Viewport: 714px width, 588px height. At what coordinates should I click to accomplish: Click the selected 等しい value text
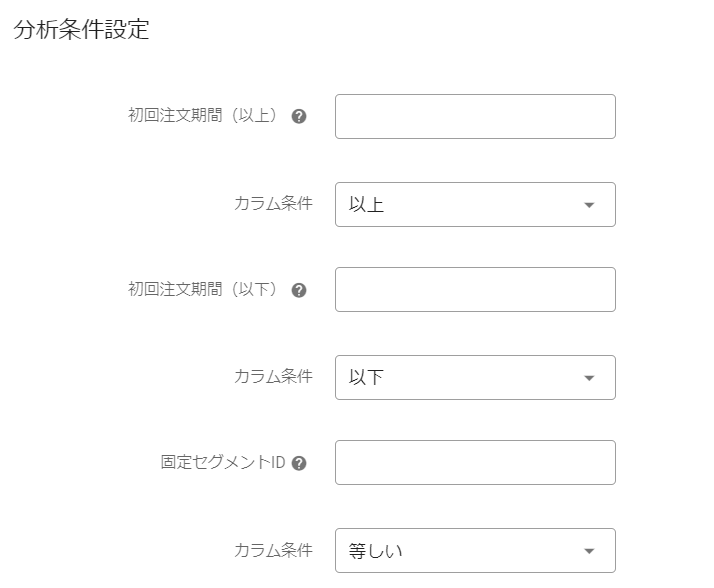pos(375,551)
